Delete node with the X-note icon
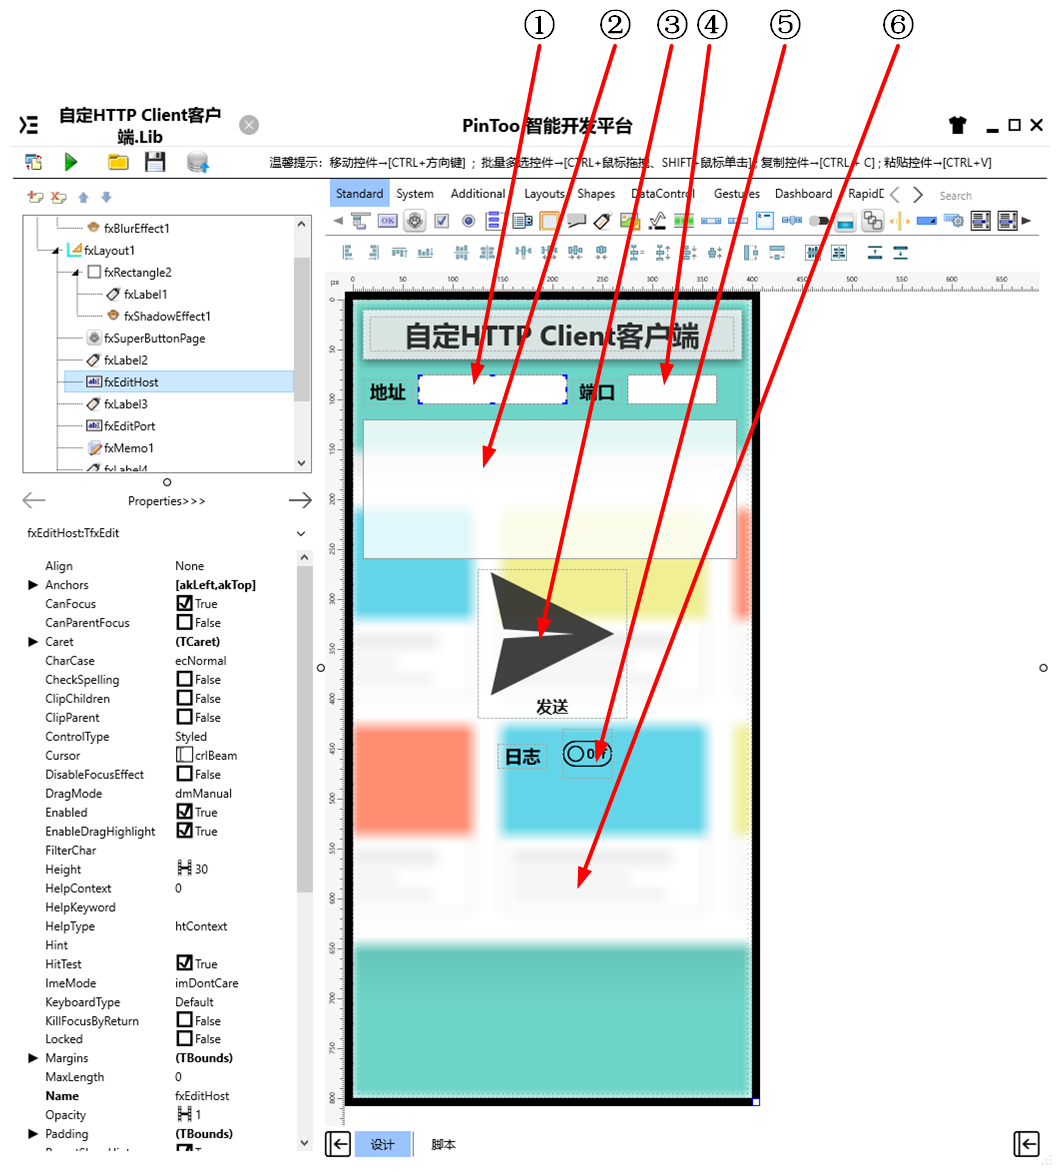This screenshot has height=1172, width=1060. [59, 197]
